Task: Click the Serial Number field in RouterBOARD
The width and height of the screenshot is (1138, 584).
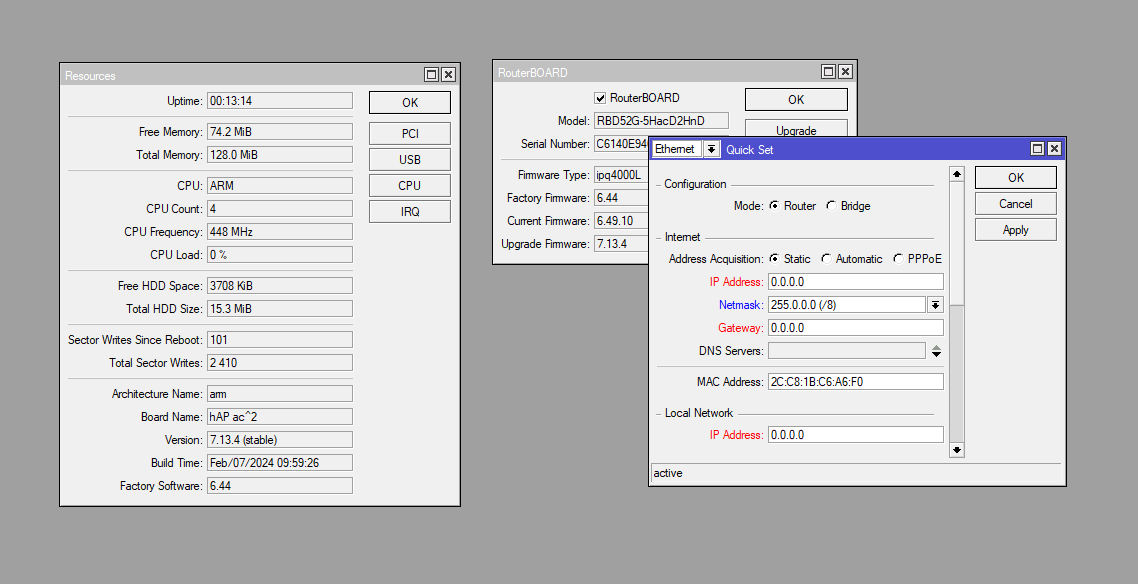Action: 621,144
